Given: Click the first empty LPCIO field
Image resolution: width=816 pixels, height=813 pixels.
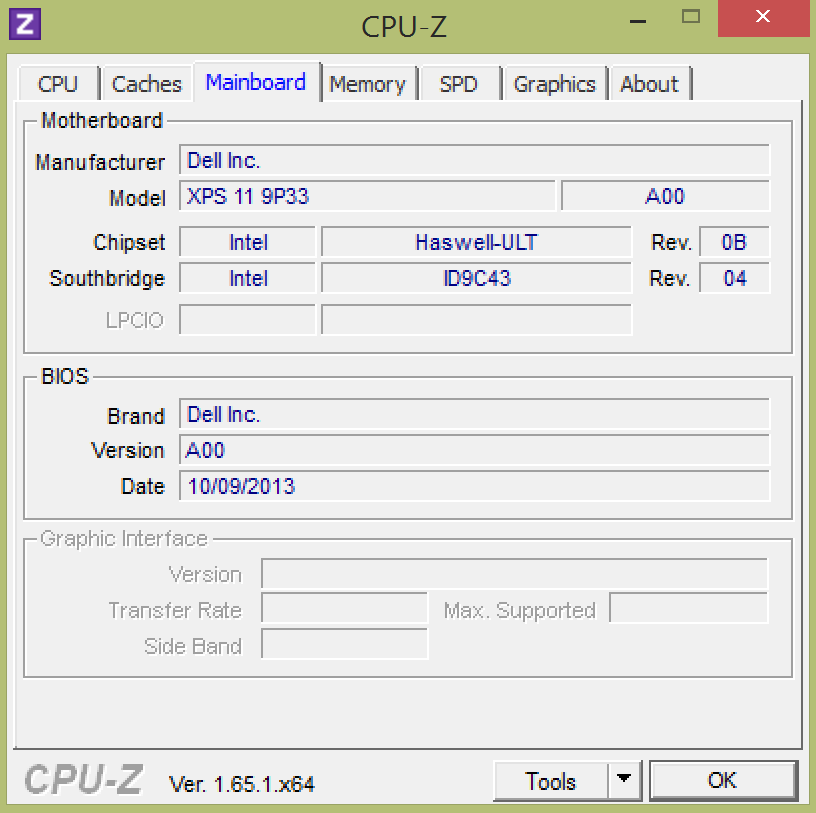Looking at the screenshot, I should (x=248, y=320).
